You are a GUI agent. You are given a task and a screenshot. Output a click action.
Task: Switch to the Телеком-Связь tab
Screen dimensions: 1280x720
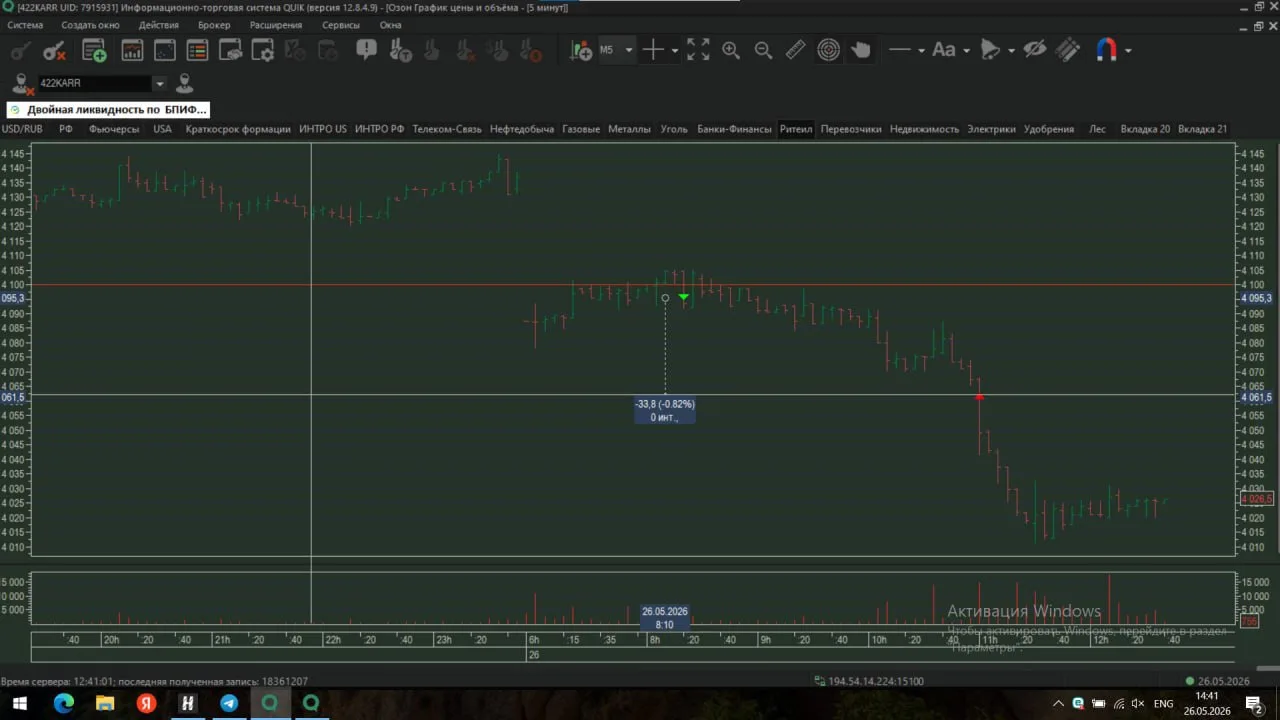coord(447,129)
